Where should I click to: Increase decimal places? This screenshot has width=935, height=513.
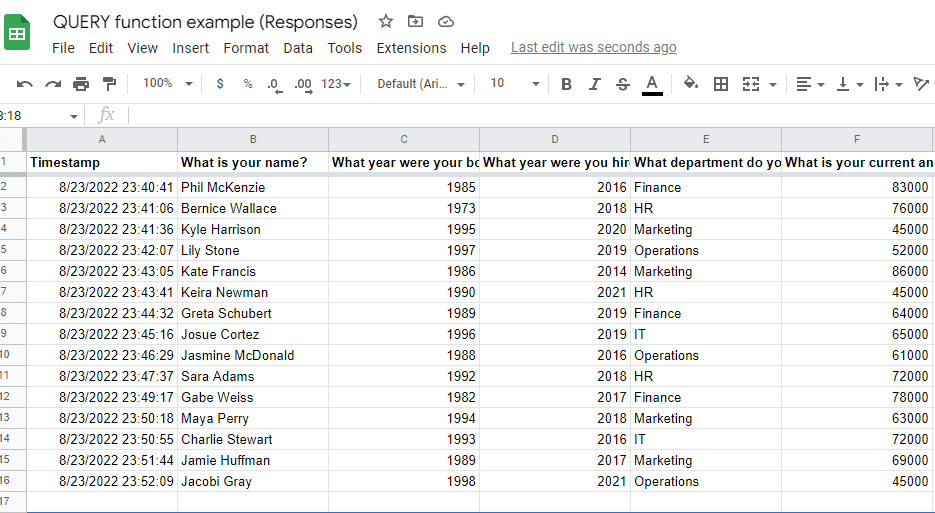[304, 85]
